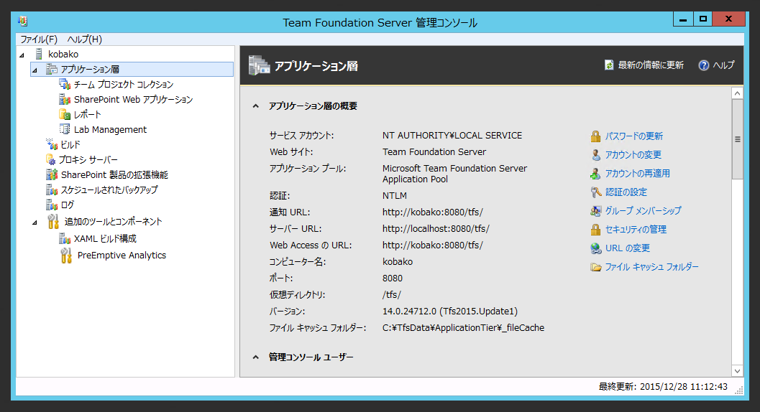Click the vertical scrollbar thumb
The image size is (760, 412).
(x=737, y=139)
